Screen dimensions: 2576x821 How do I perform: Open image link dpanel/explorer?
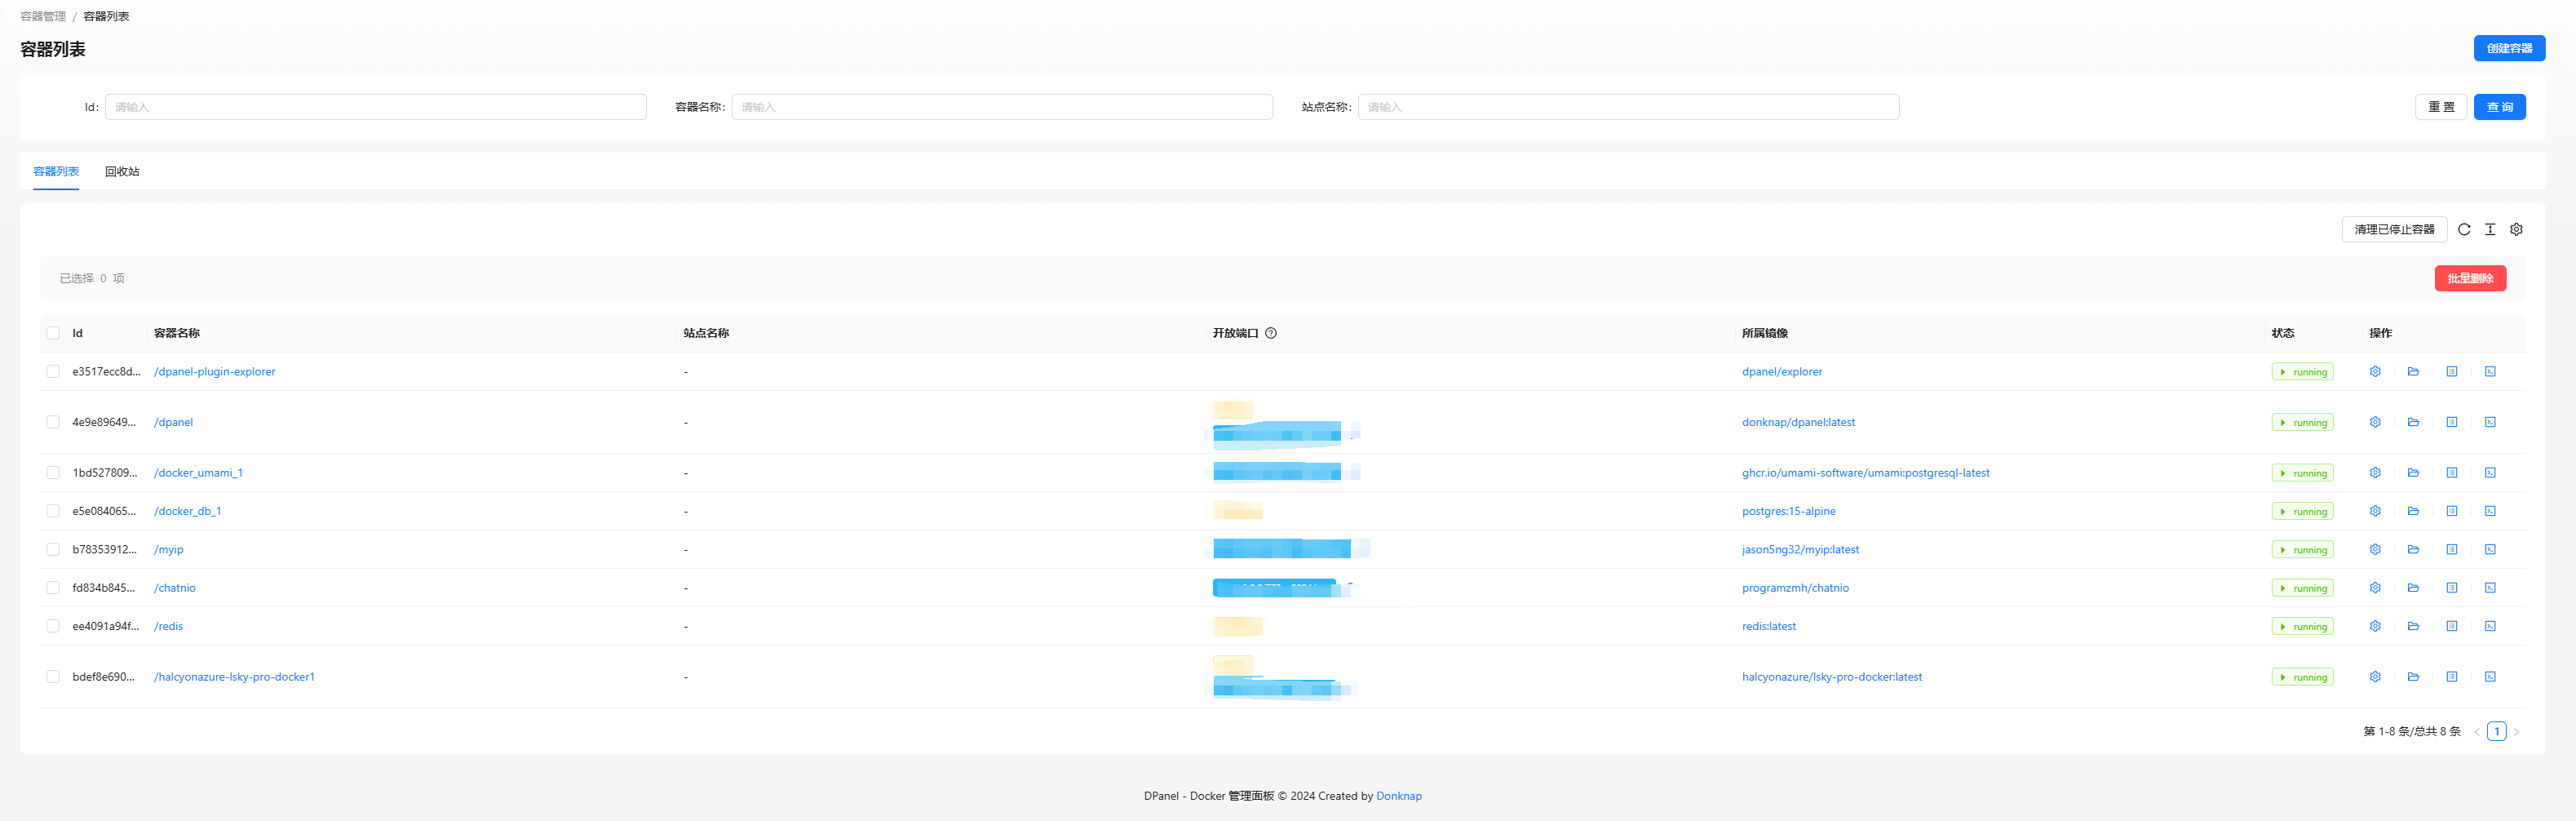tap(1782, 371)
